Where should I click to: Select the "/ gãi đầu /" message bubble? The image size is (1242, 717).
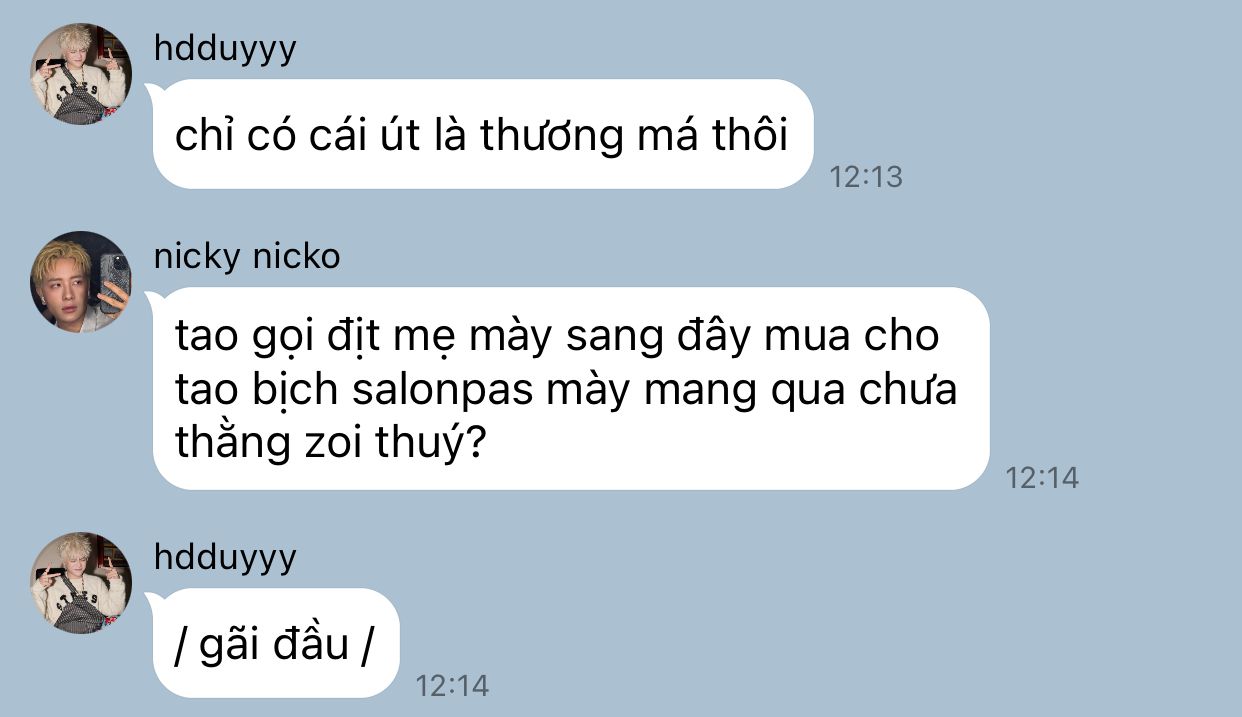[275, 643]
